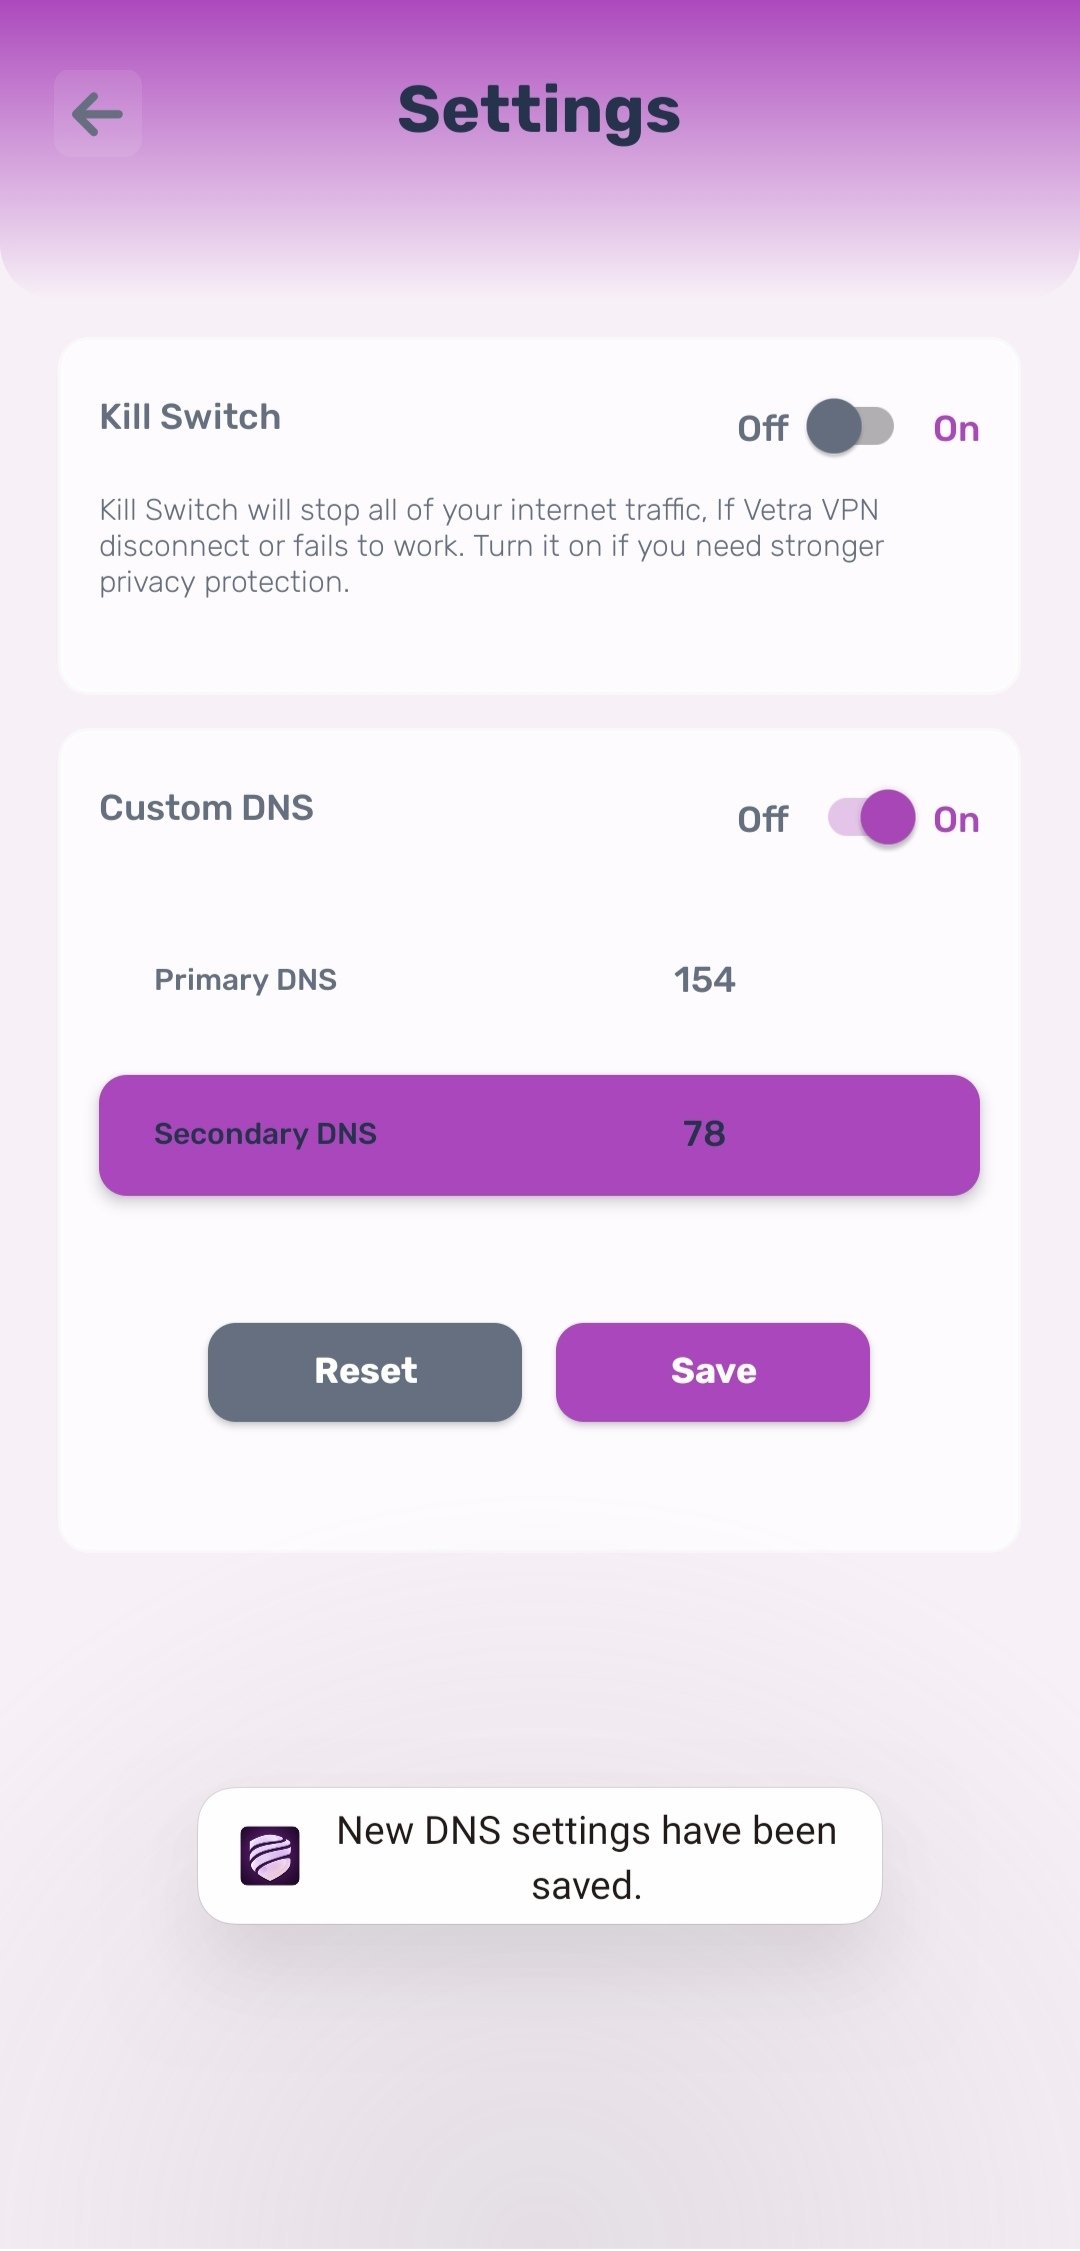Image resolution: width=1080 pixels, height=2251 pixels.
Task: Enable the Kill Switch toggle
Action: [851, 427]
